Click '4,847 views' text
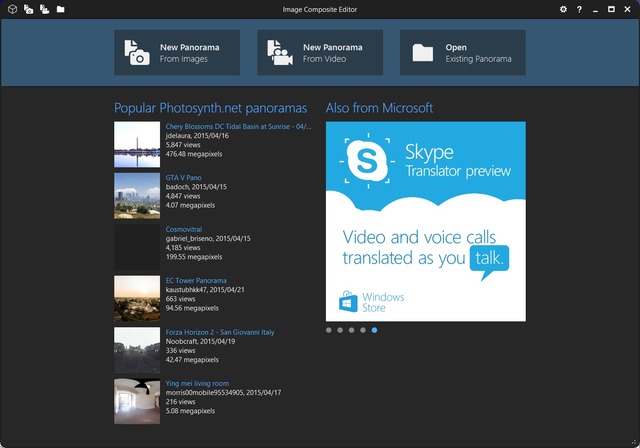640x448 pixels. [x=183, y=196]
